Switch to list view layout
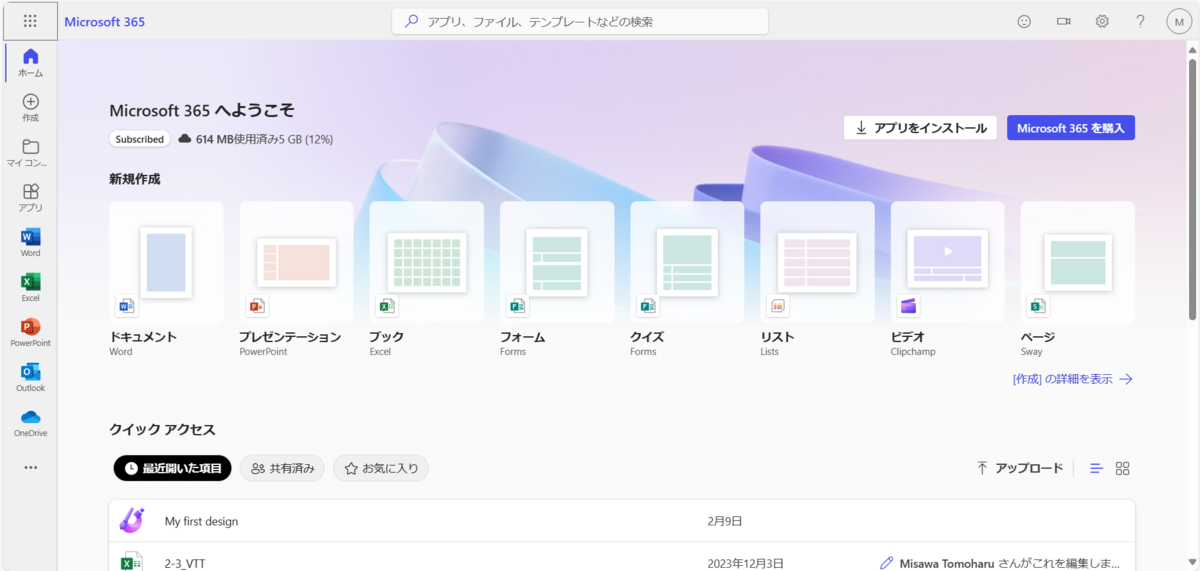This screenshot has height=571, width=1200. tap(1096, 468)
